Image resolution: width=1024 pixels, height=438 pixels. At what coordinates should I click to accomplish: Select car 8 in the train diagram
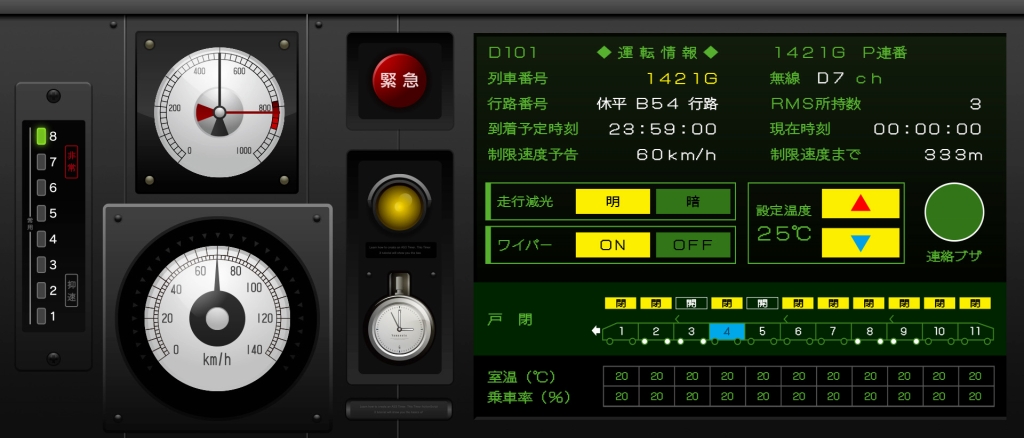click(x=869, y=332)
